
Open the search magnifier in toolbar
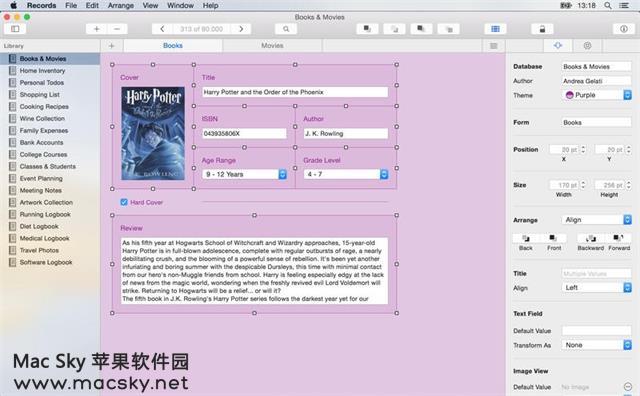coord(286,29)
